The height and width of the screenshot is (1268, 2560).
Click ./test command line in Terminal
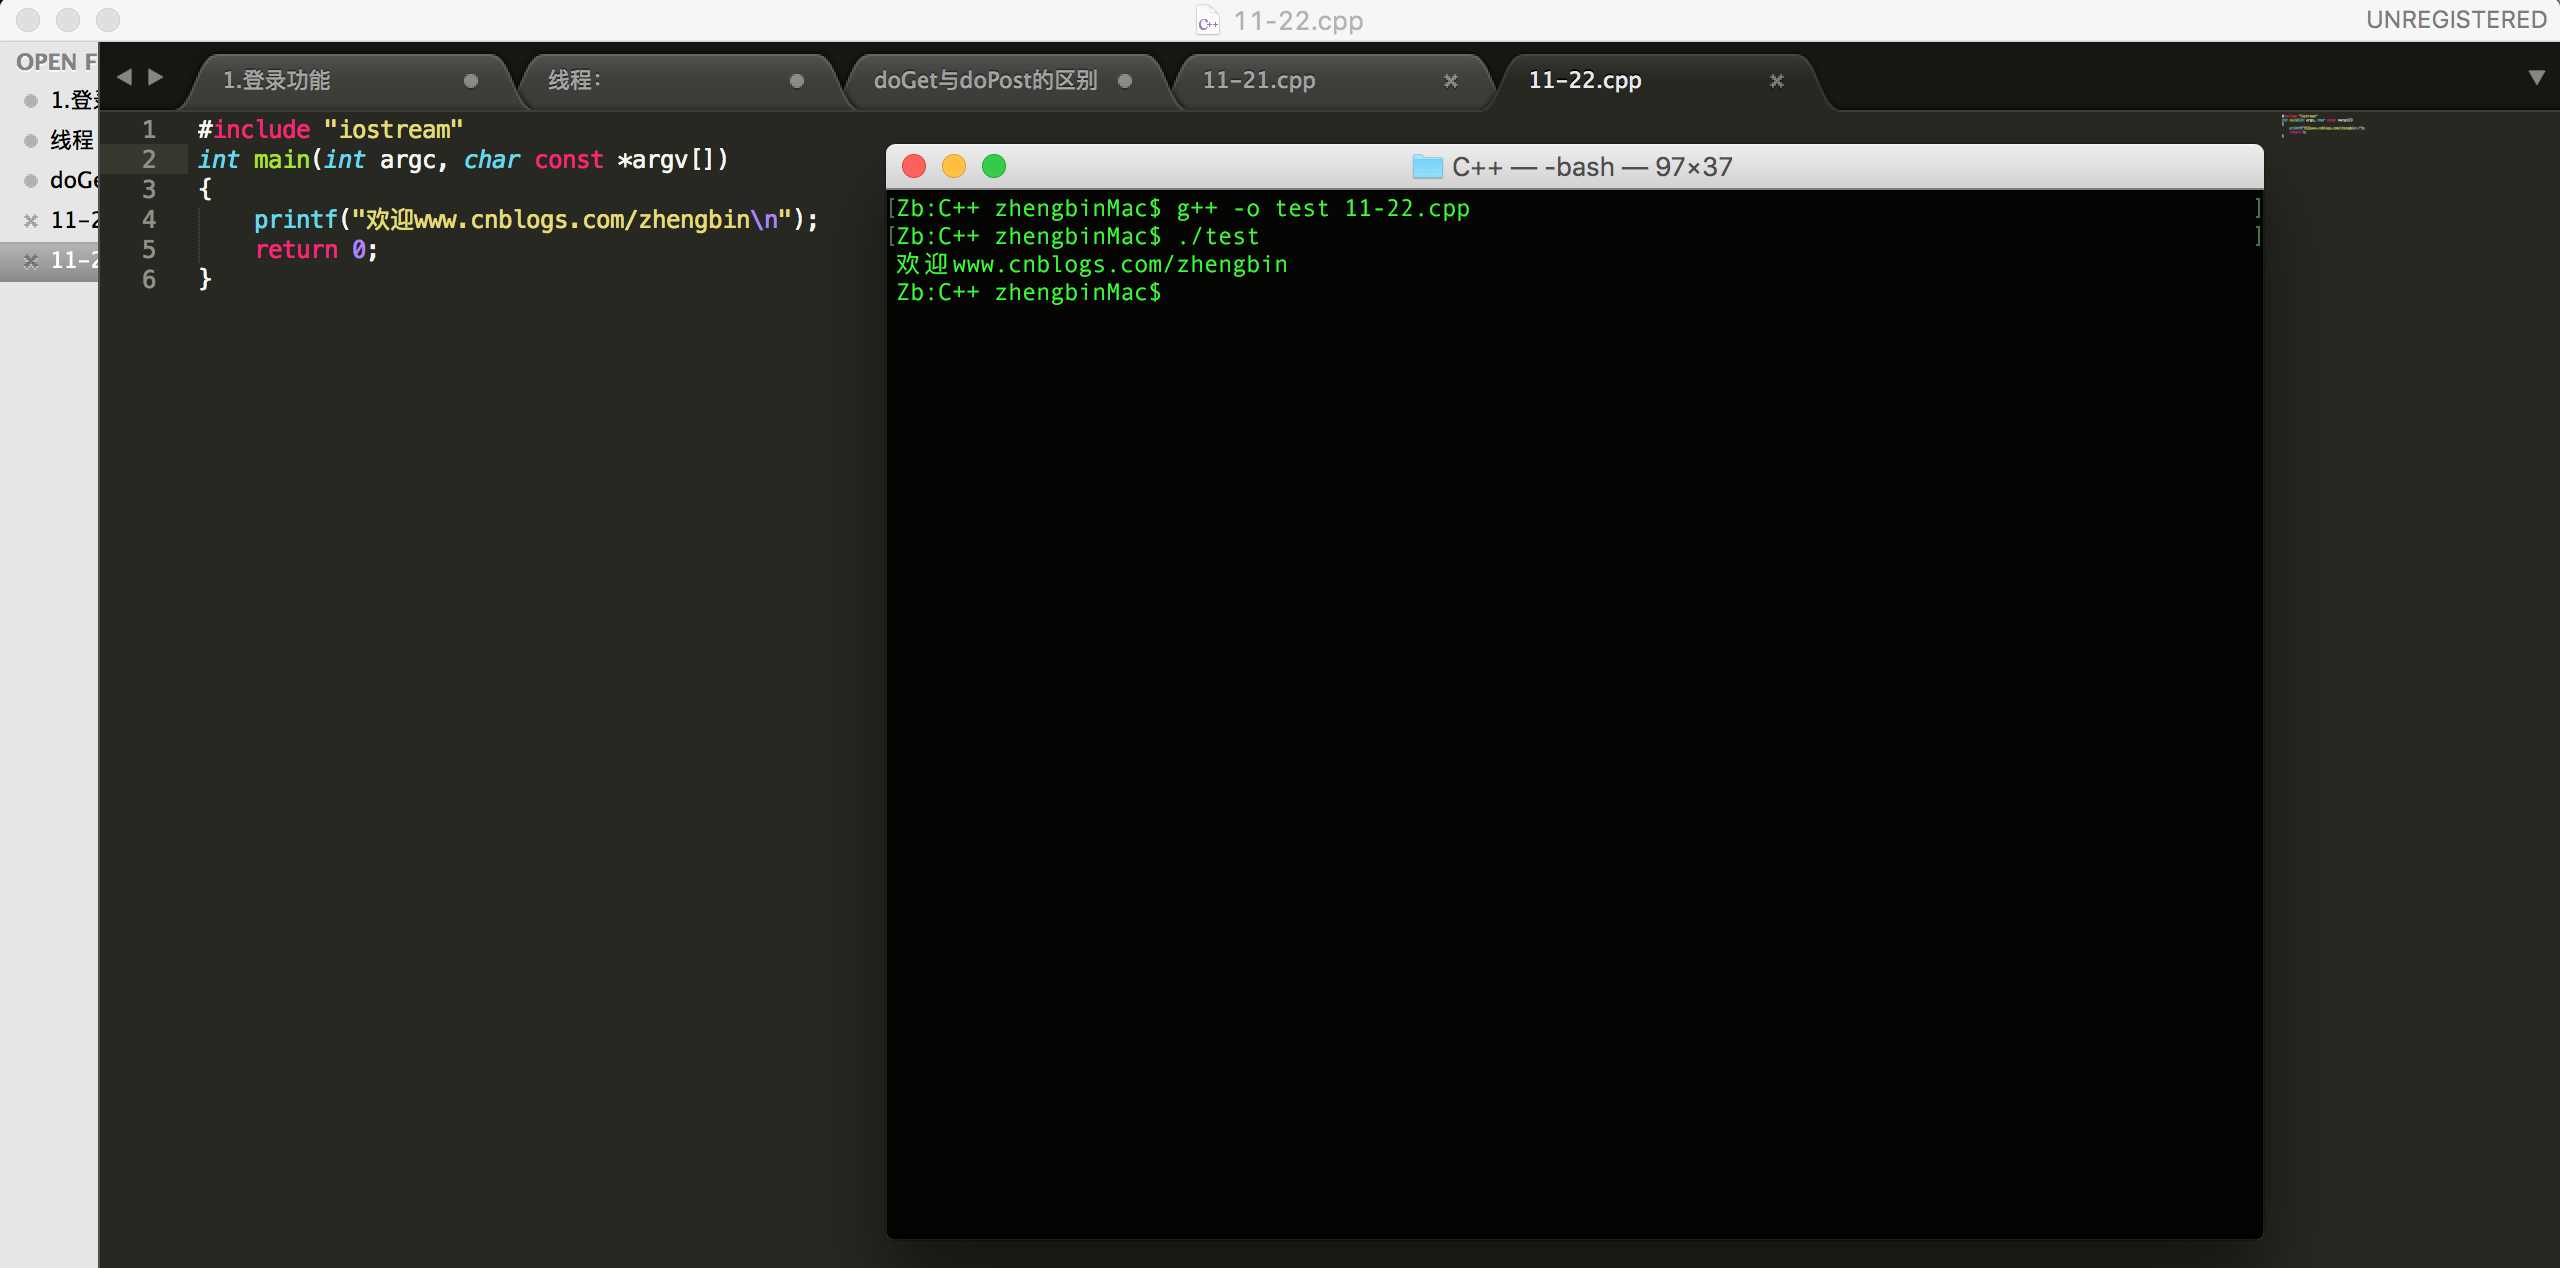[x=1218, y=236]
